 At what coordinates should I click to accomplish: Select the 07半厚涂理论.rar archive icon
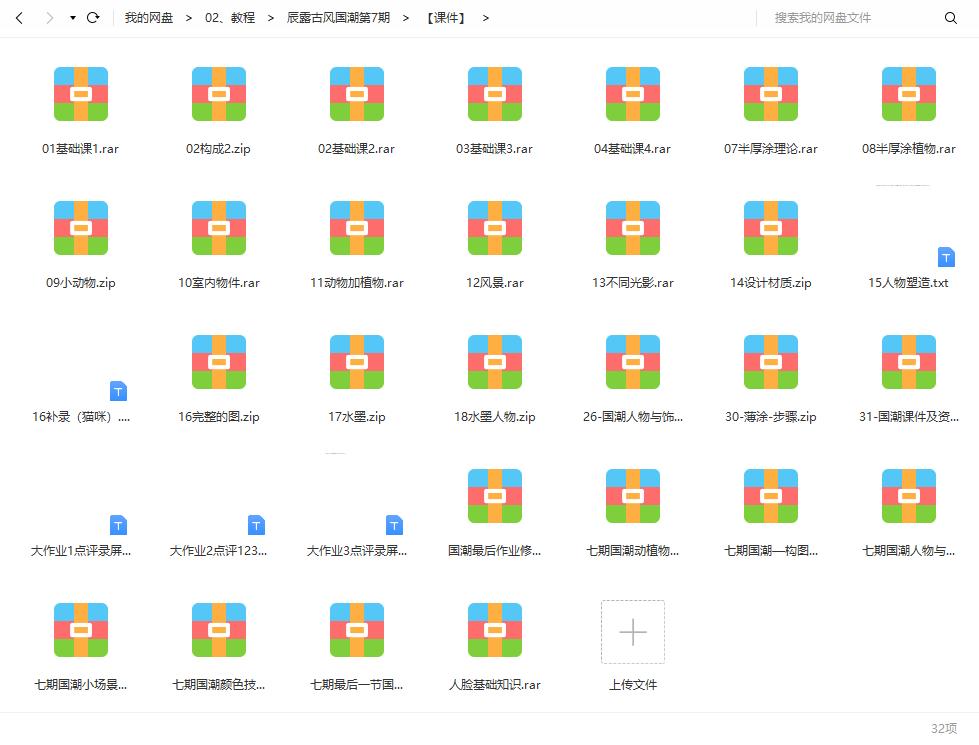pyautogui.click(x=771, y=94)
